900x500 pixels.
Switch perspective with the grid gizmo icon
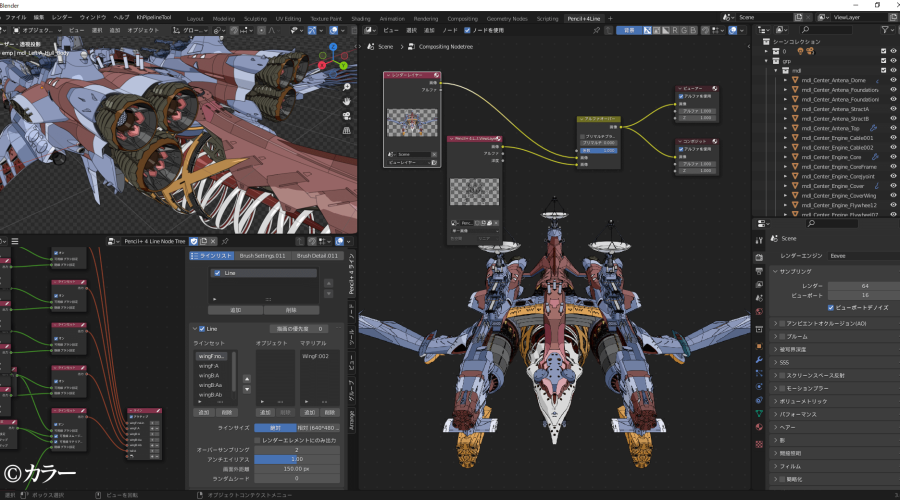click(x=346, y=130)
